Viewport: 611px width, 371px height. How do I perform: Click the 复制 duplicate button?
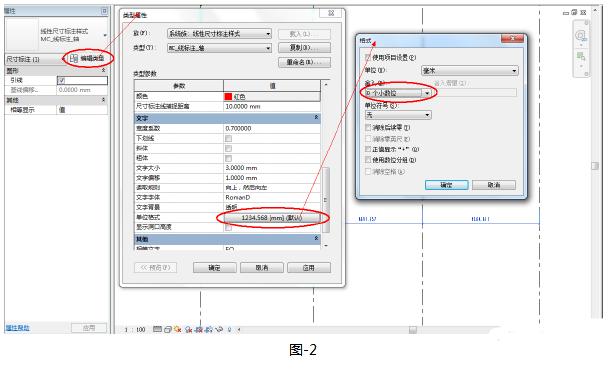click(304, 48)
